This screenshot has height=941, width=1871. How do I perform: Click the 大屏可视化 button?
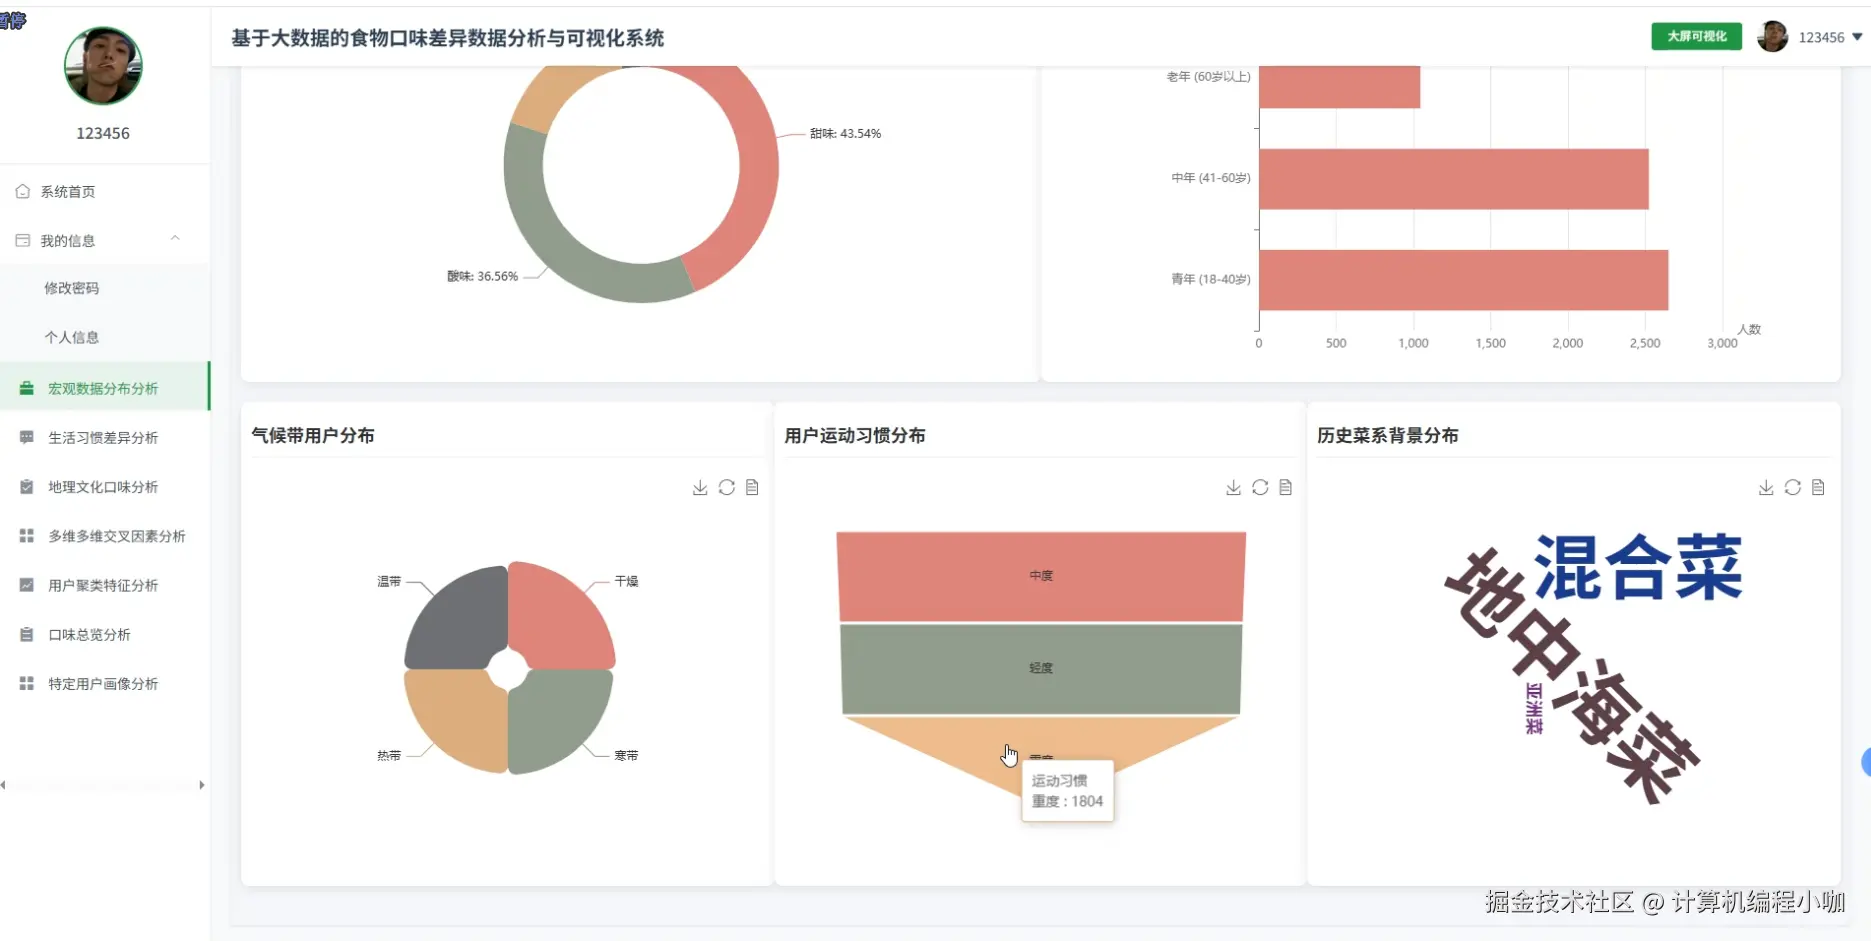pos(1696,36)
